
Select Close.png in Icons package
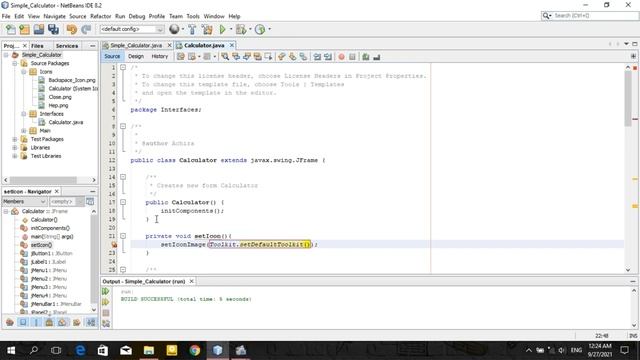[60, 97]
